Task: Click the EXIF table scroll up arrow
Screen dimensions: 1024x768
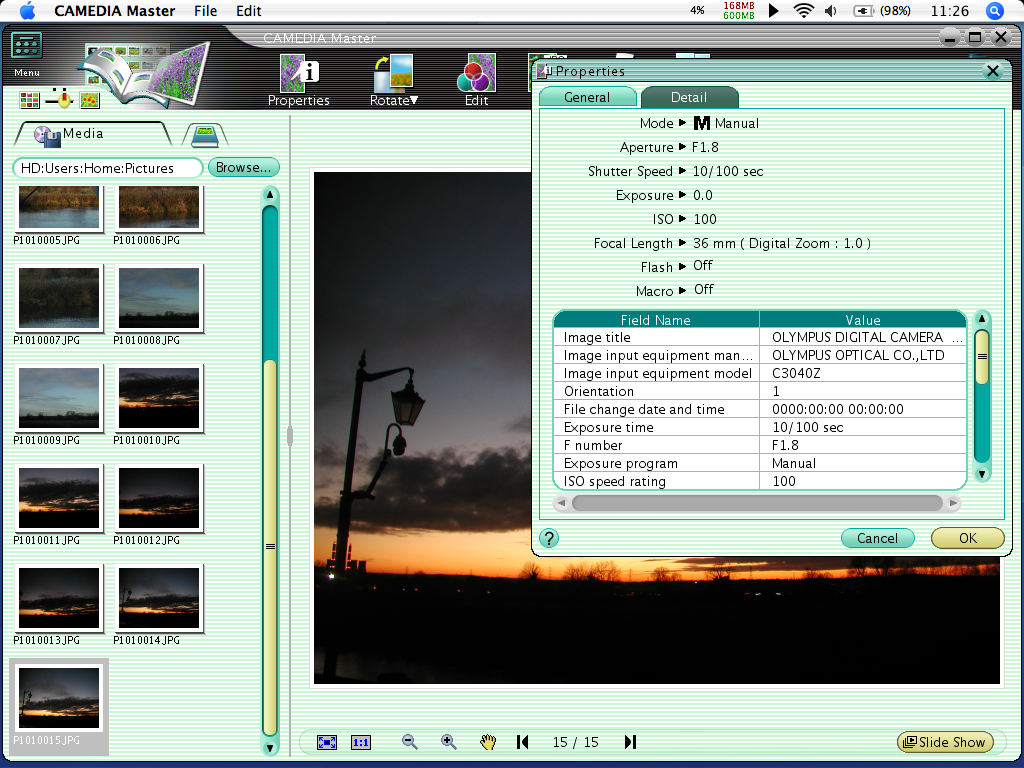Action: (982, 319)
